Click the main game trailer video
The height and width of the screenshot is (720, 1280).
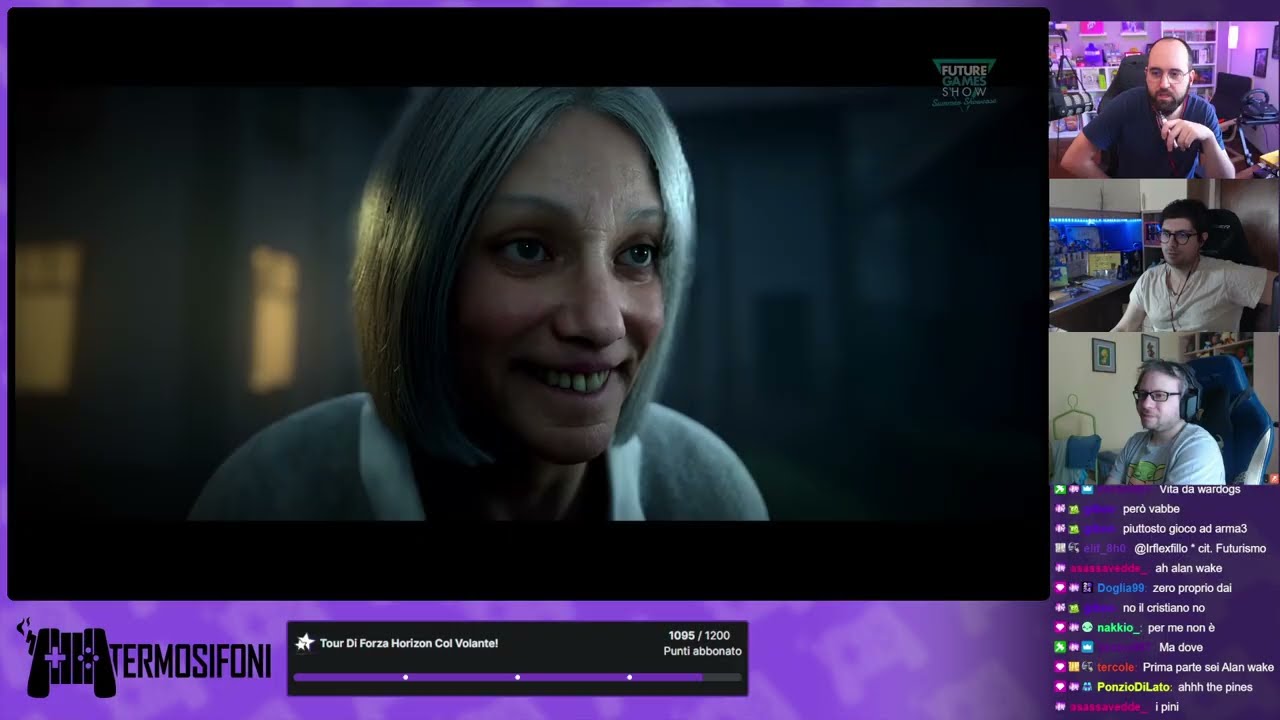pos(528,303)
